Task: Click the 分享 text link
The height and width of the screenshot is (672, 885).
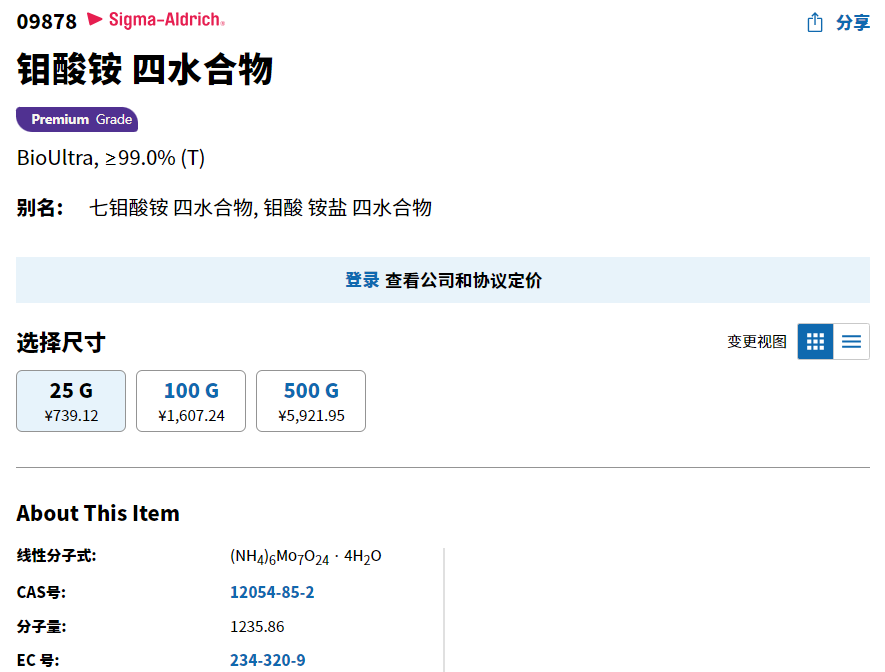Action: pos(853,22)
